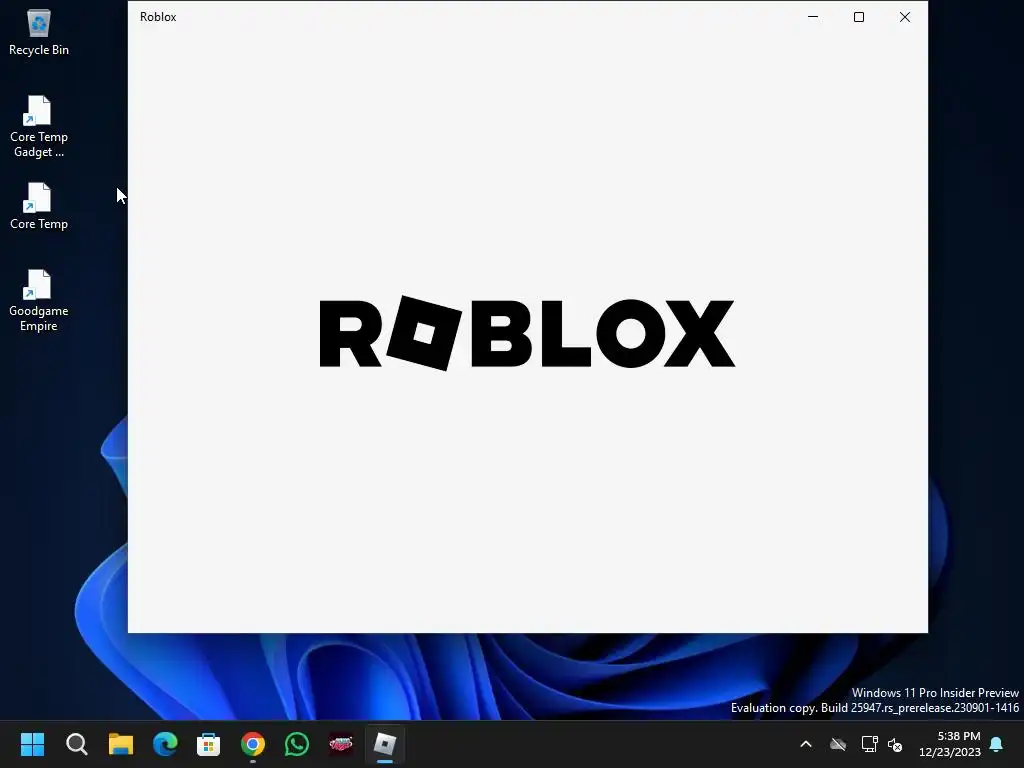1024x768 pixels.
Task: Show hidden system tray icons
Action: click(x=806, y=744)
